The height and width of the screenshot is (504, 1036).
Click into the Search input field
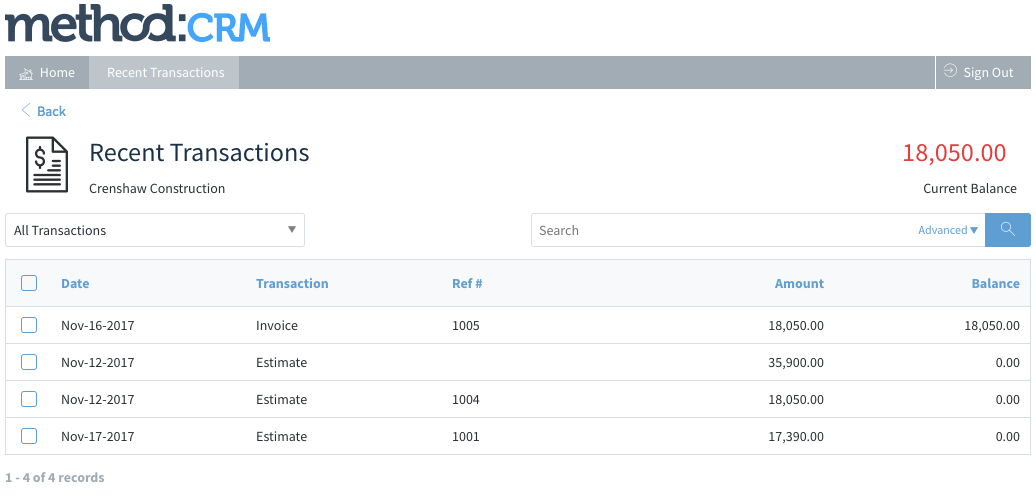click(x=725, y=230)
